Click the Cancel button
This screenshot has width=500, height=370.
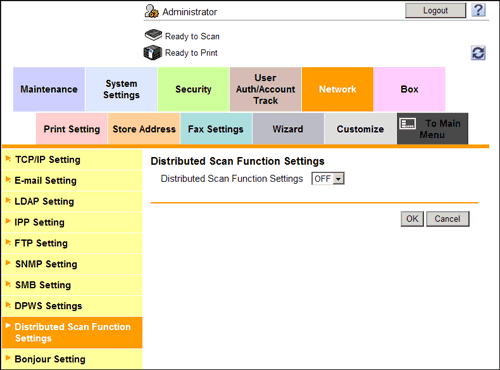pos(448,219)
